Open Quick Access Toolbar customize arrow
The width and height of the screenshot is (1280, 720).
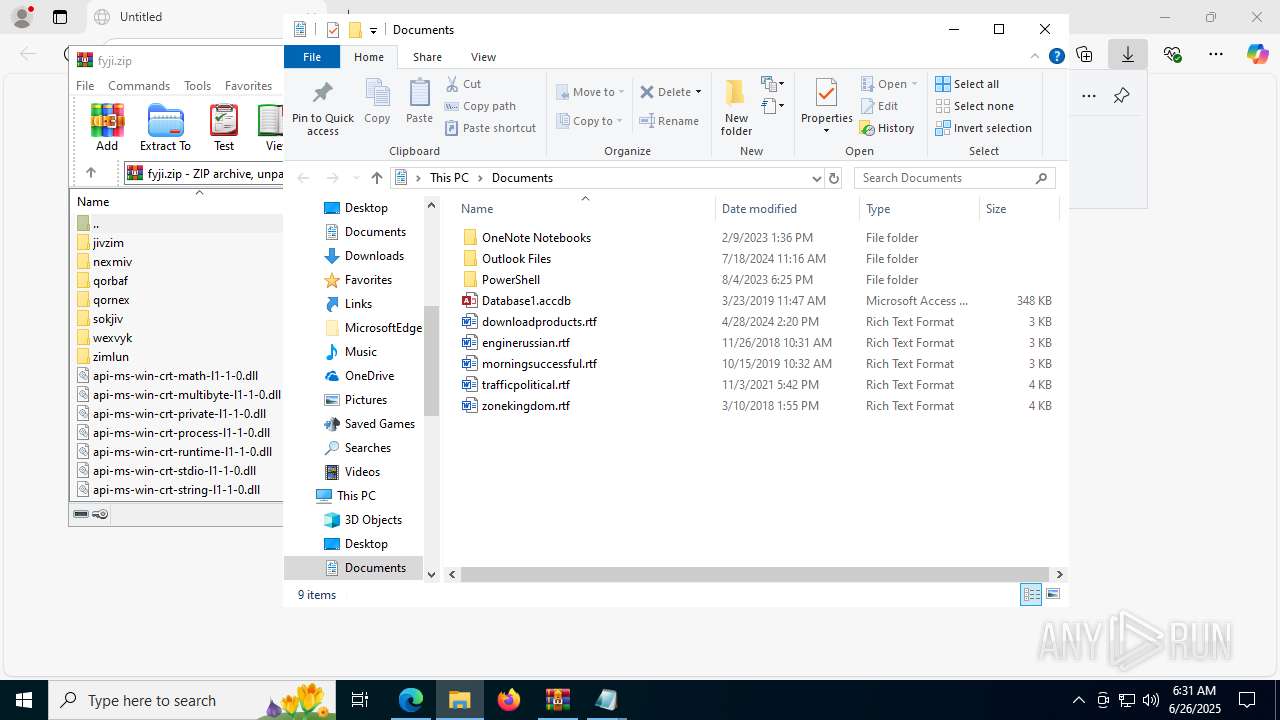click(x=373, y=30)
